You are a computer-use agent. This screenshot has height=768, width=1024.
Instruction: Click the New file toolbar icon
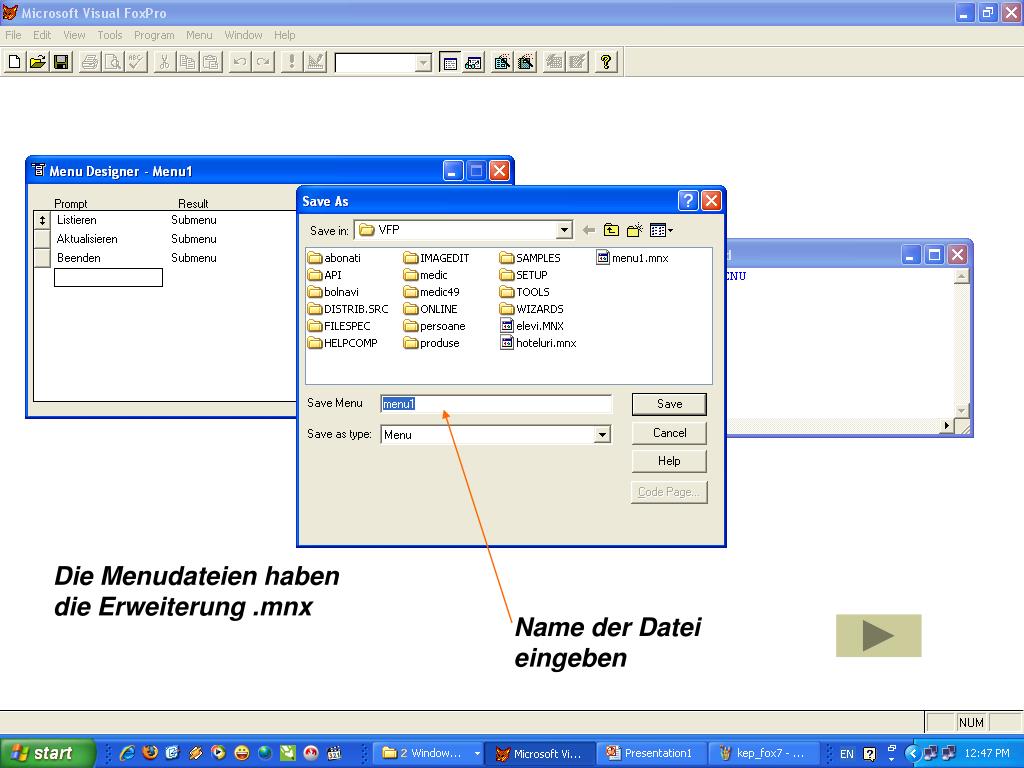[14, 62]
